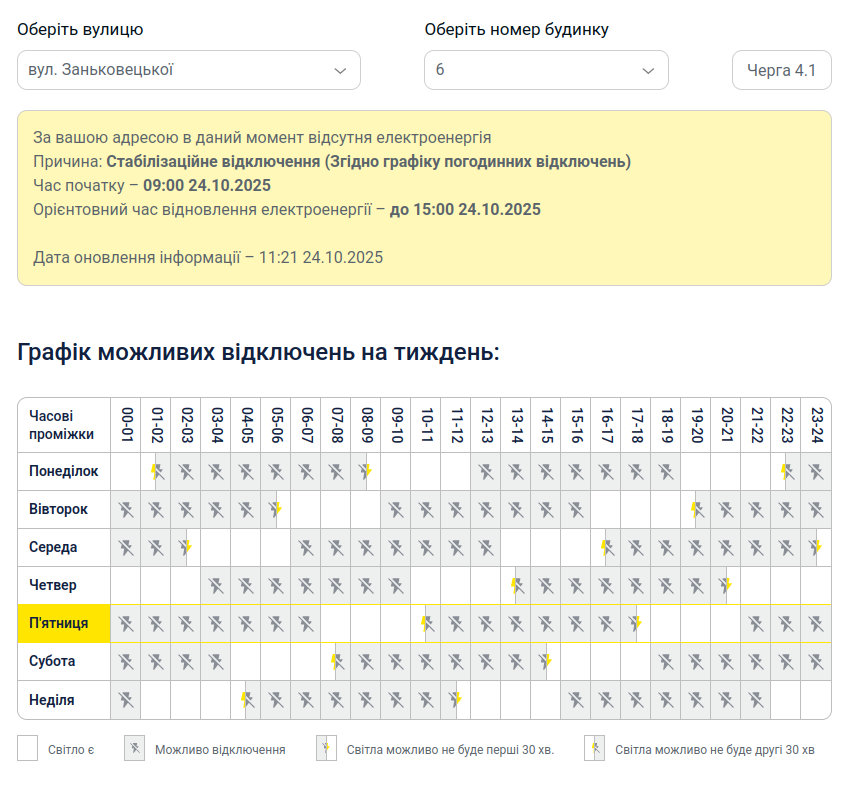Select the Четвер row label
Image resolution: width=854 pixels, height=788 pixels.
(53, 585)
